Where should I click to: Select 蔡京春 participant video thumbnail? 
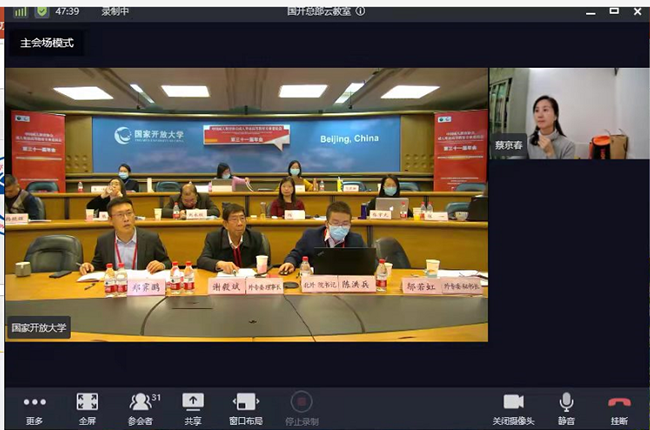[x=568, y=113]
